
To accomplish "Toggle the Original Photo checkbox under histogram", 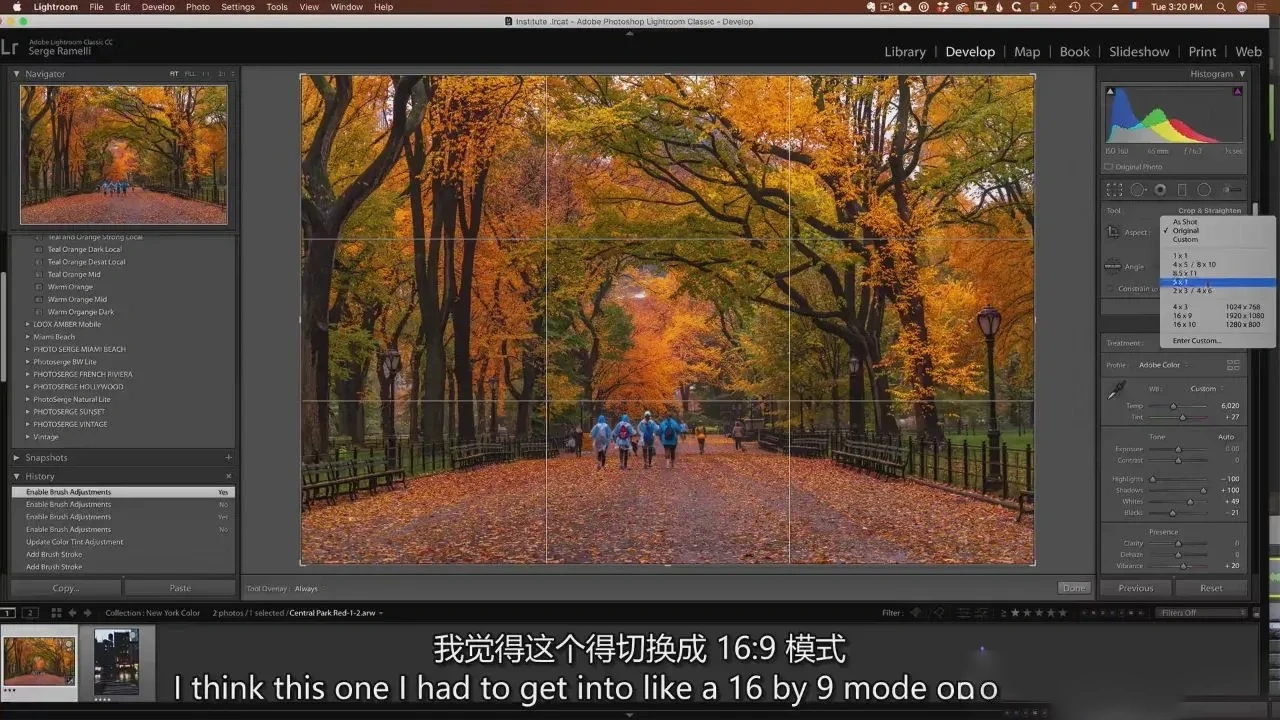I will click(1108, 167).
